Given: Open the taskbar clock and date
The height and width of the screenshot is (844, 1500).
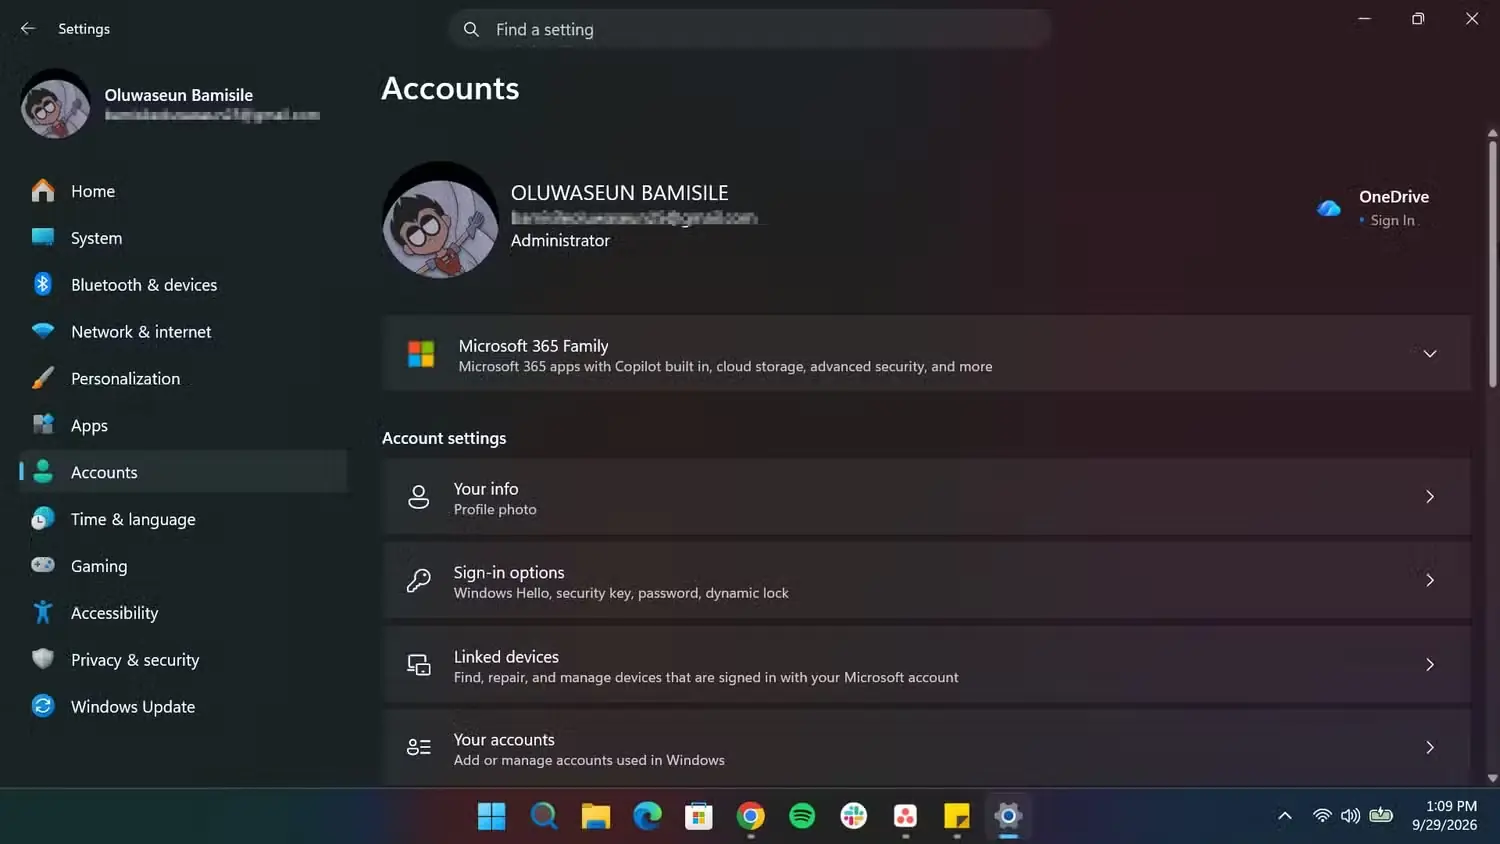Looking at the screenshot, I should [1444, 816].
